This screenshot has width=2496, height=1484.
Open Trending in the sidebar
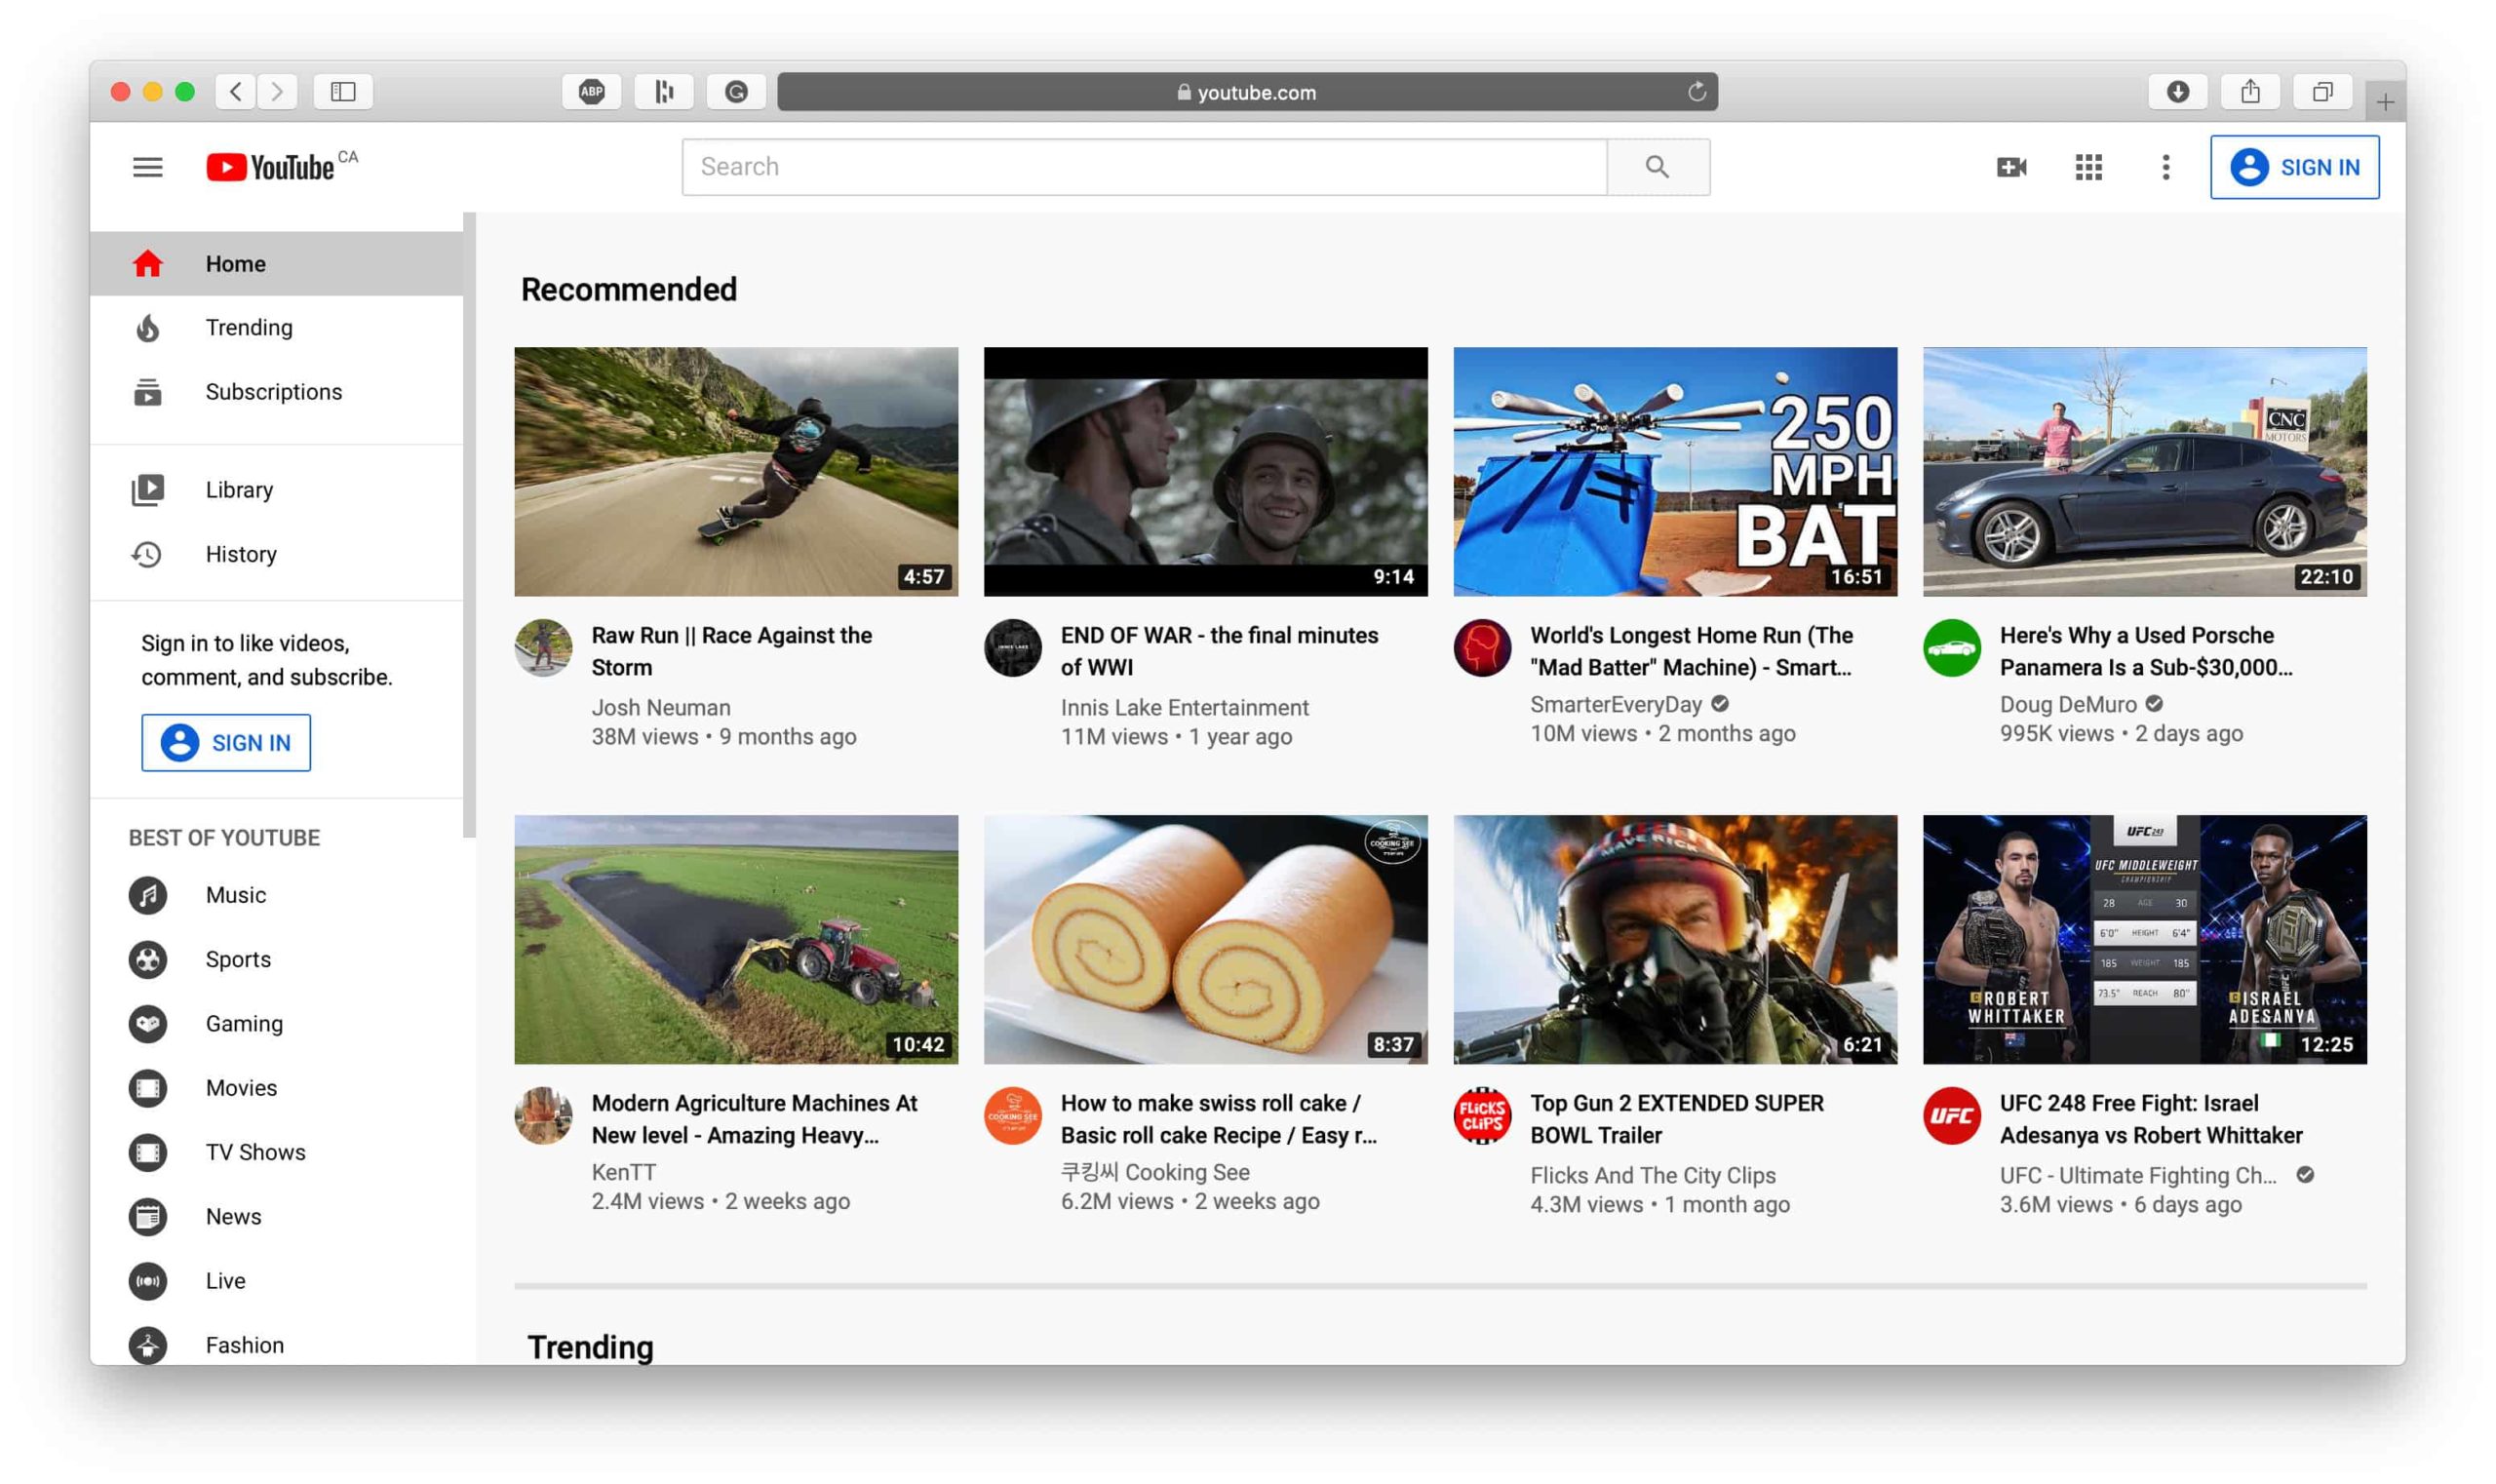click(276, 328)
